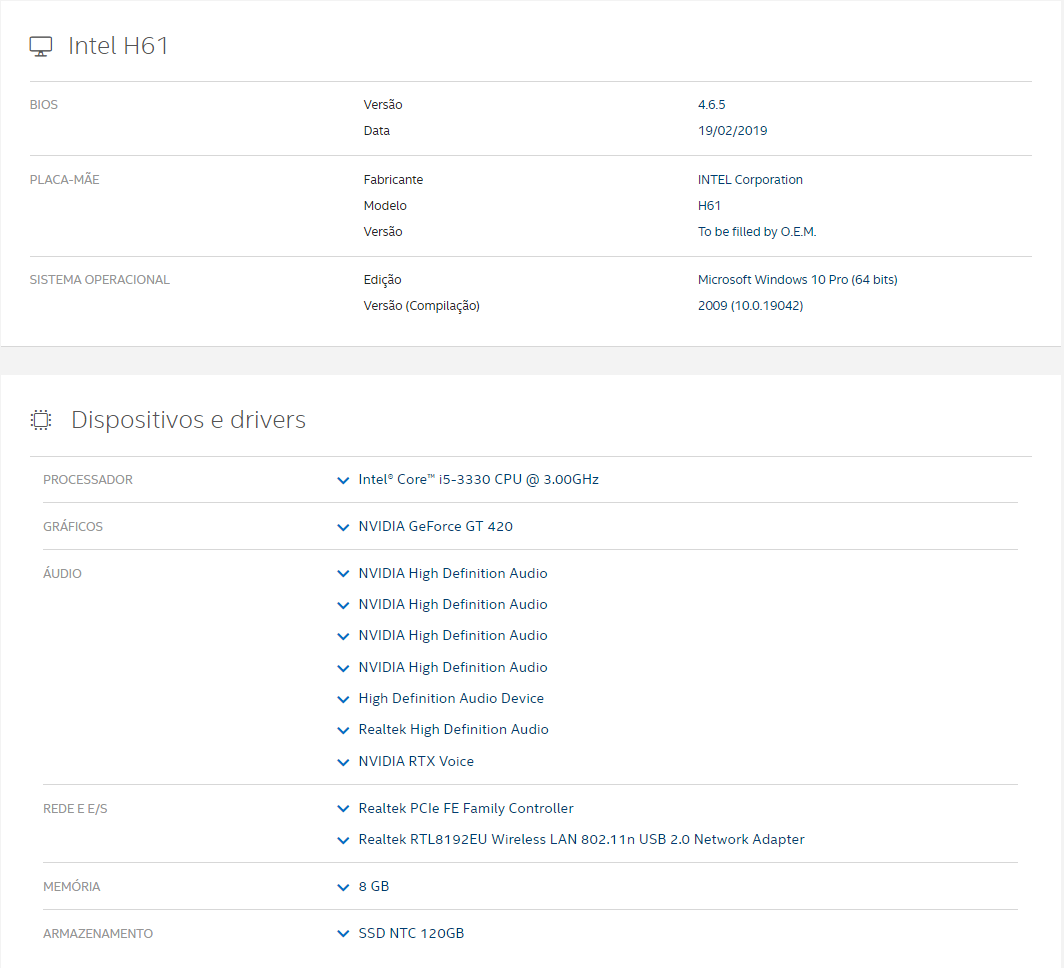Click the REDE E E/S category label
The height and width of the screenshot is (968, 1064).
[x=75, y=809]
